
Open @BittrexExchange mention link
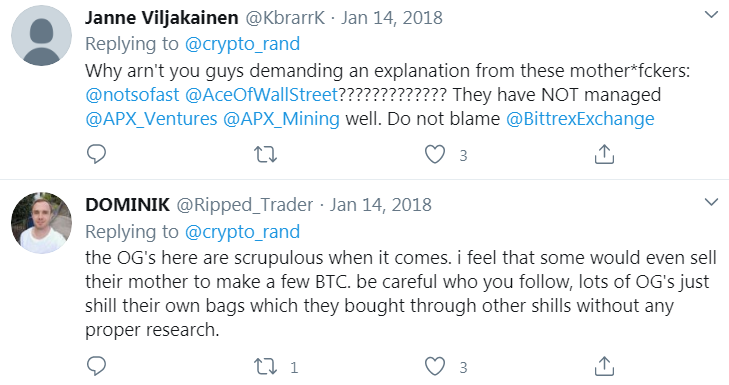click(580, 119)
